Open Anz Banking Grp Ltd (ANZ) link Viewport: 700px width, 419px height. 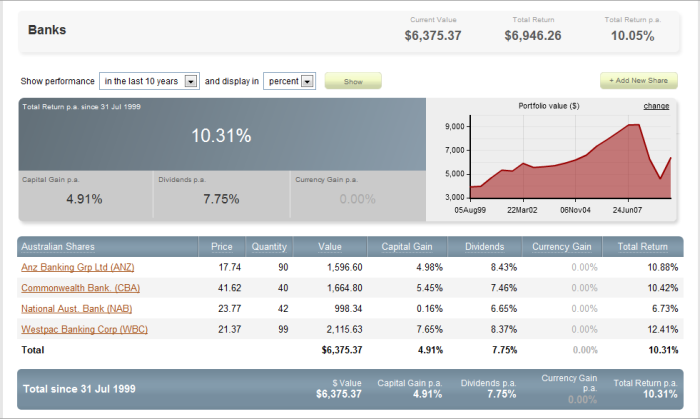point(78,267)
